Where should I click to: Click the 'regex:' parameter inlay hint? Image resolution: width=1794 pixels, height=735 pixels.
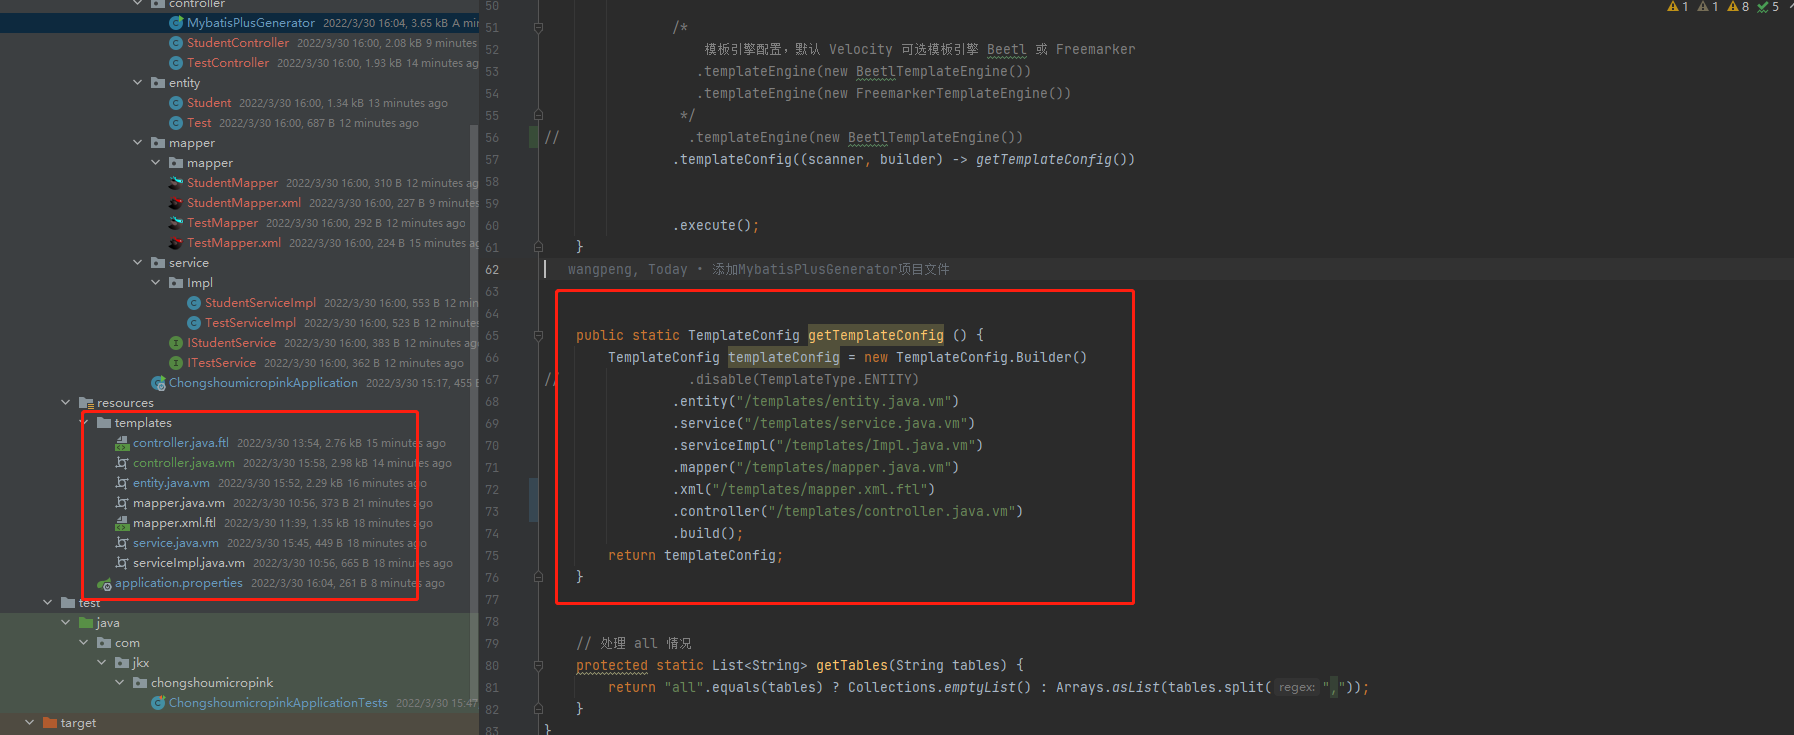[x=1297, y=687]
